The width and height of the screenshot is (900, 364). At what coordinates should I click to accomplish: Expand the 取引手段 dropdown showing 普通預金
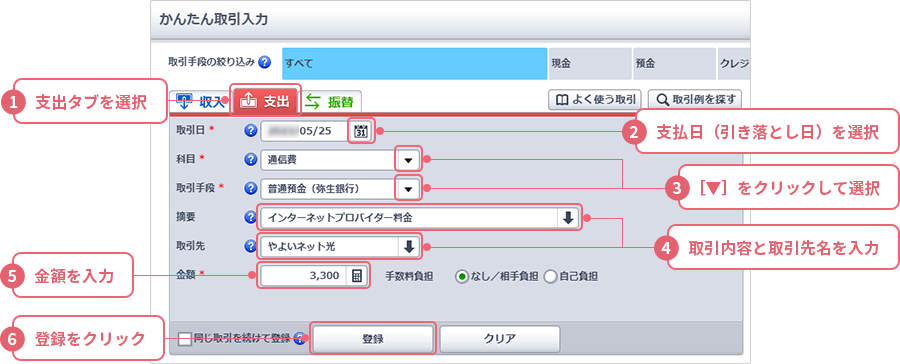pyautogui.click(x=408, y=188)
